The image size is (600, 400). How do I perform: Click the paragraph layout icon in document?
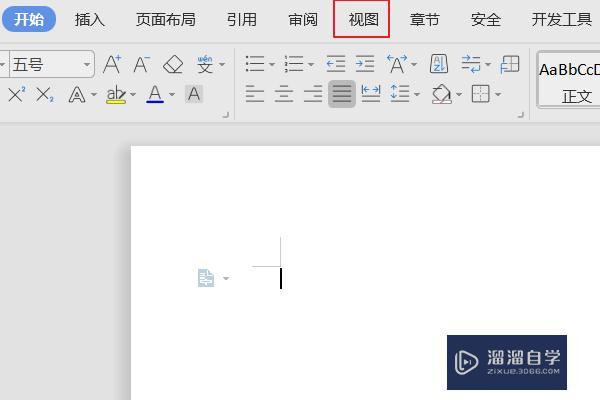(x=206, y=278)
